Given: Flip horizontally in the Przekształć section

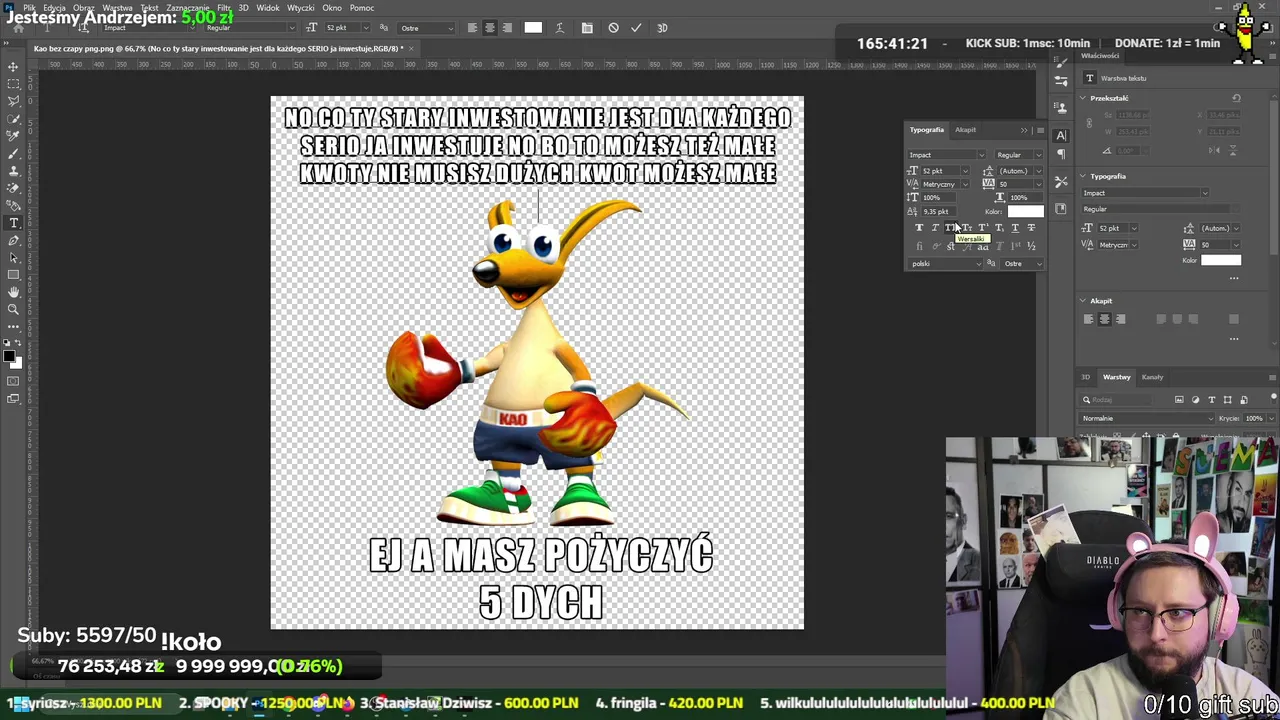Looking at the screenshot, I should 1214,150.
